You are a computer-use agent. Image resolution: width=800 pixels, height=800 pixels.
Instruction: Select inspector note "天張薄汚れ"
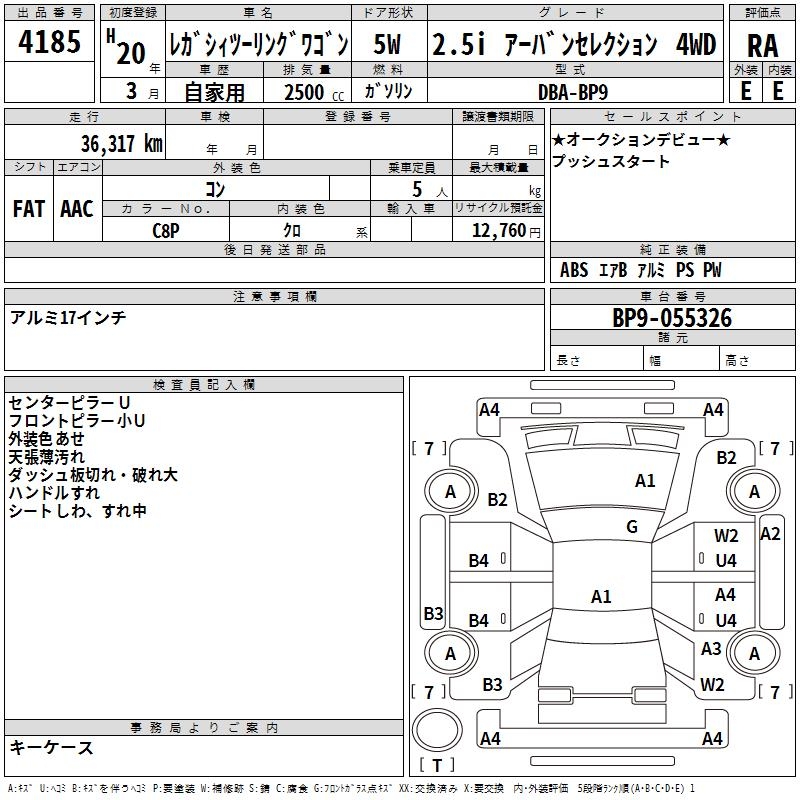(46, 457)
